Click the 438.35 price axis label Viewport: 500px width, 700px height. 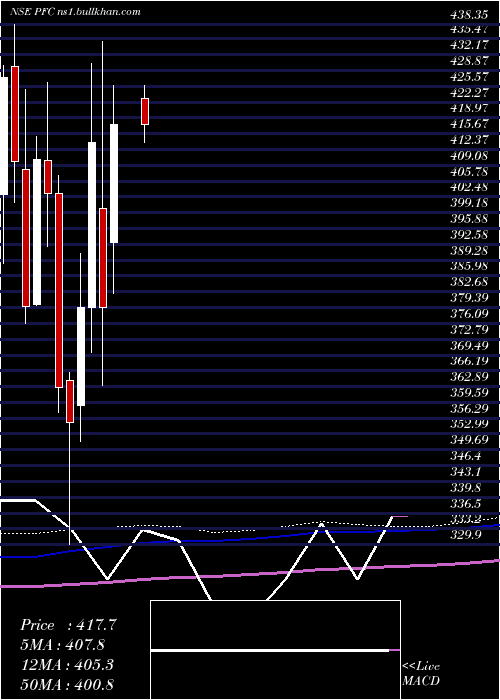(x=468, y=15)
